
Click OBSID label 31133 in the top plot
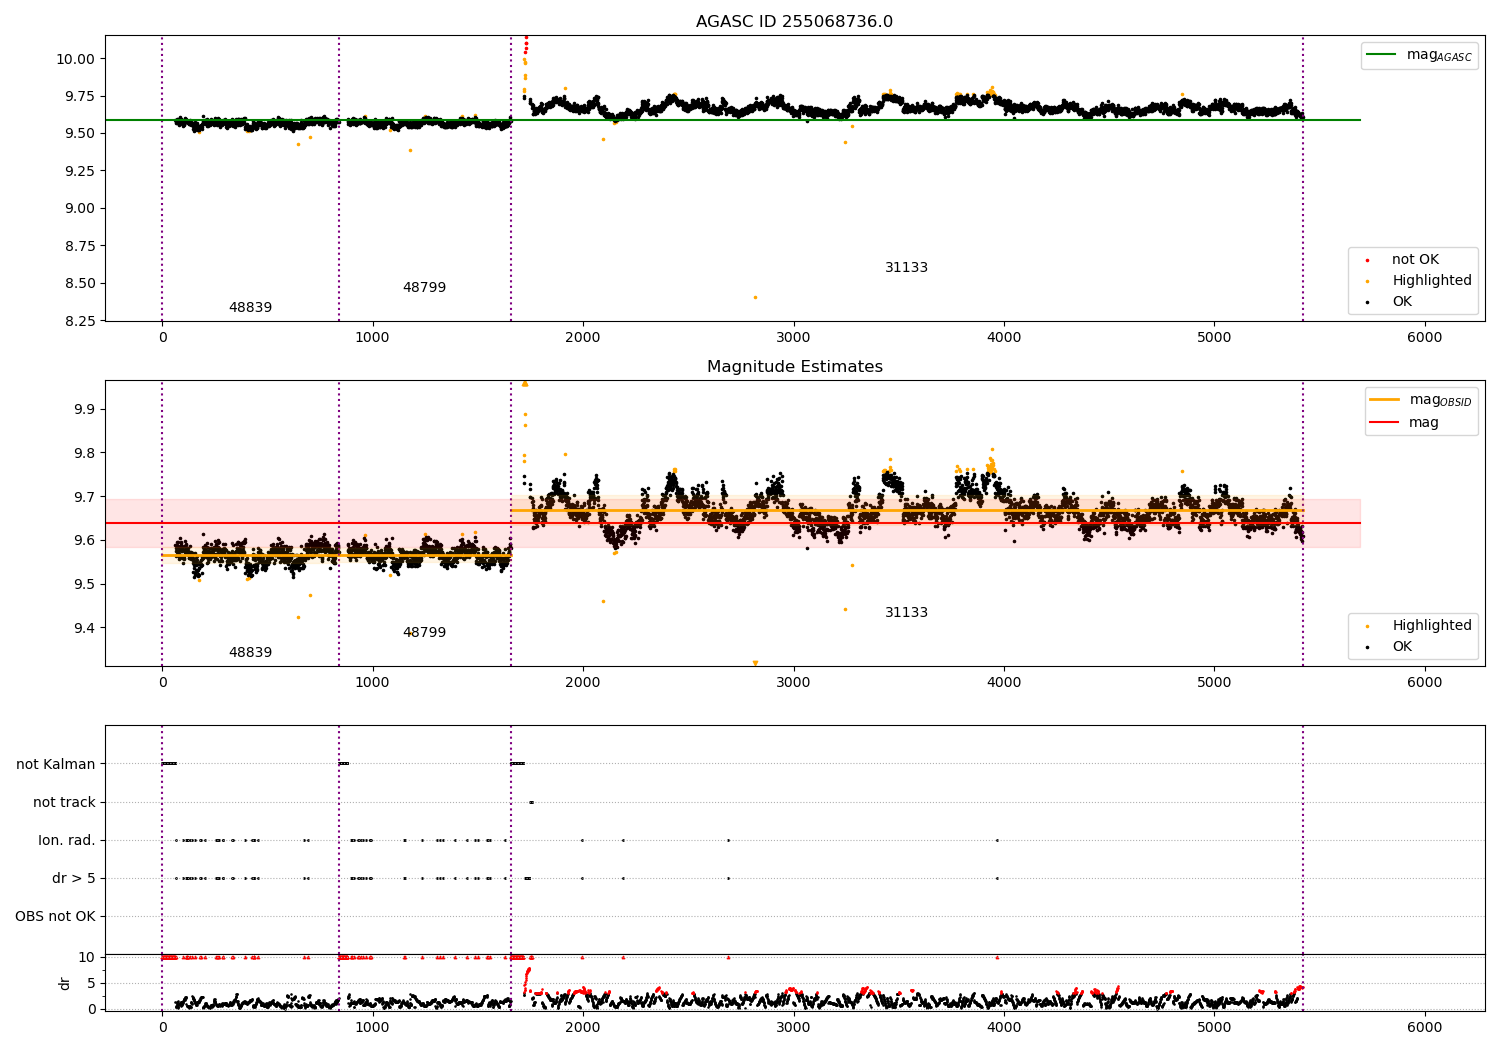click(906, 268)
